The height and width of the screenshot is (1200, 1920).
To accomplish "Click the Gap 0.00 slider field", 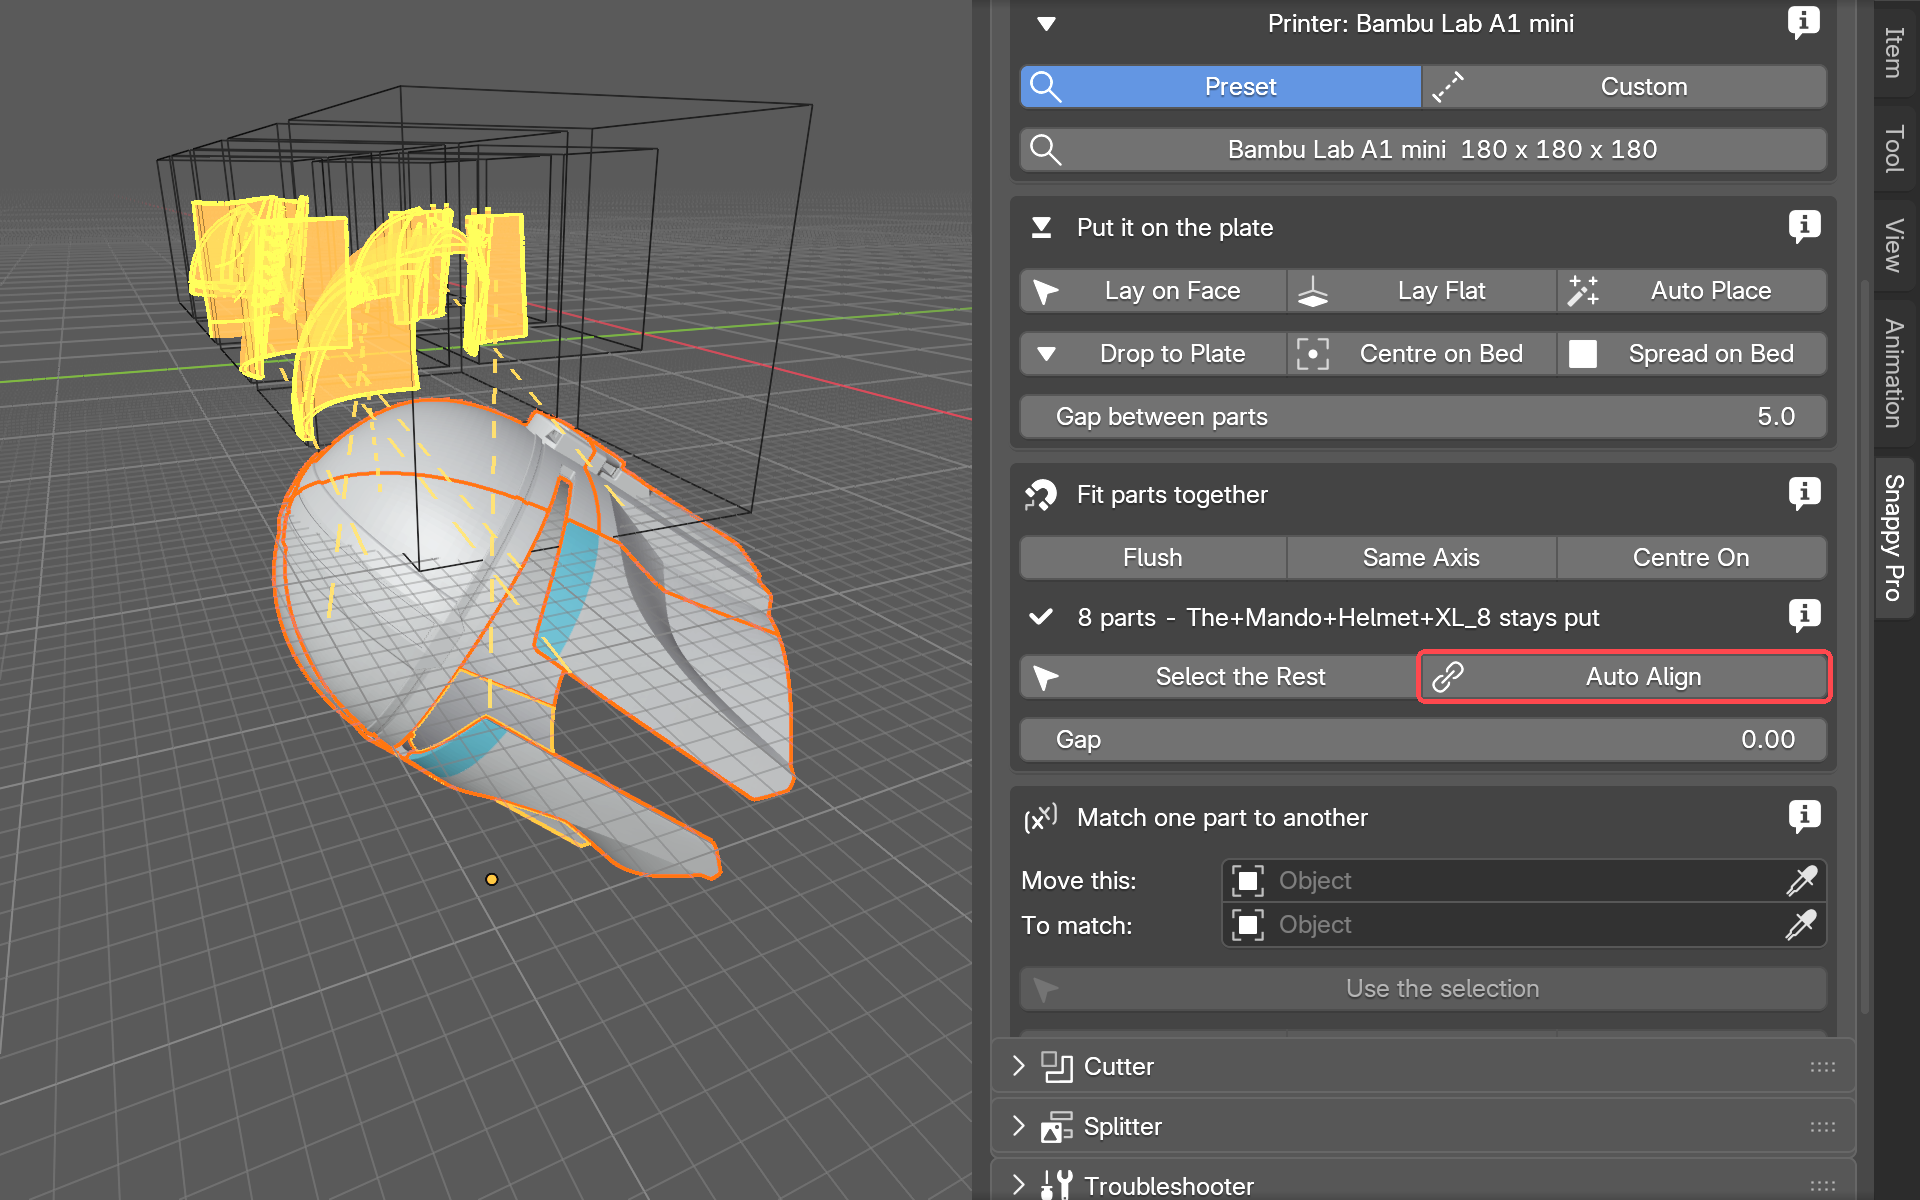I will pos(1423,740).
